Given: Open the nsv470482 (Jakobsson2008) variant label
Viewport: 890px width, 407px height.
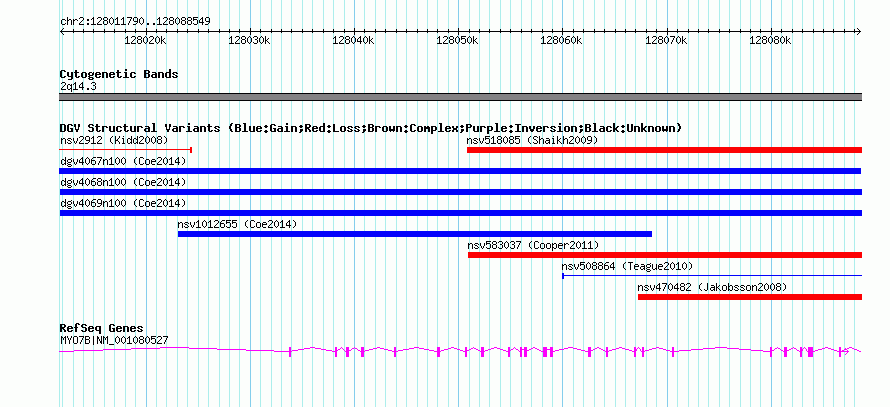Looking at the screenshot, I should click(712, 287).
